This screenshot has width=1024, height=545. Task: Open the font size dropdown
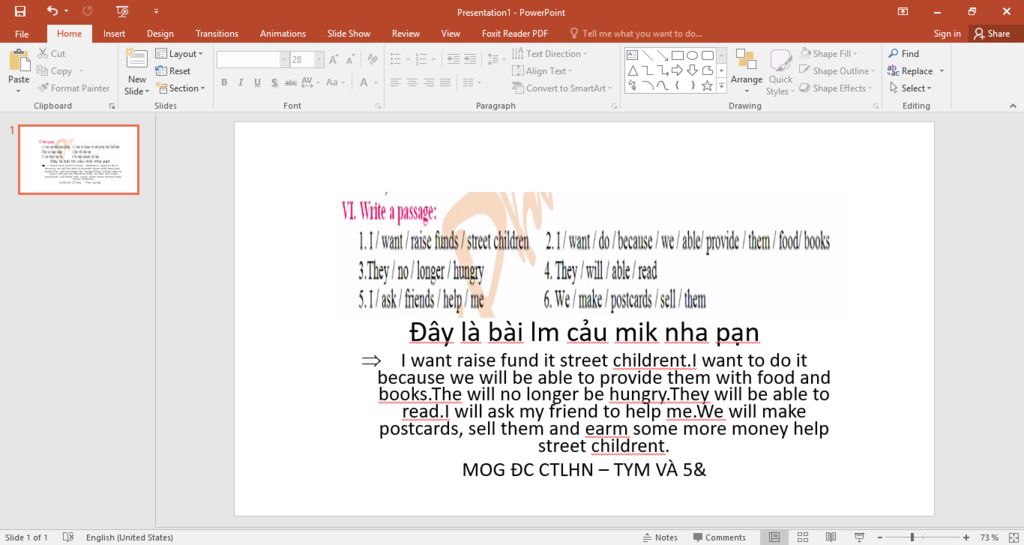(319, 59)
